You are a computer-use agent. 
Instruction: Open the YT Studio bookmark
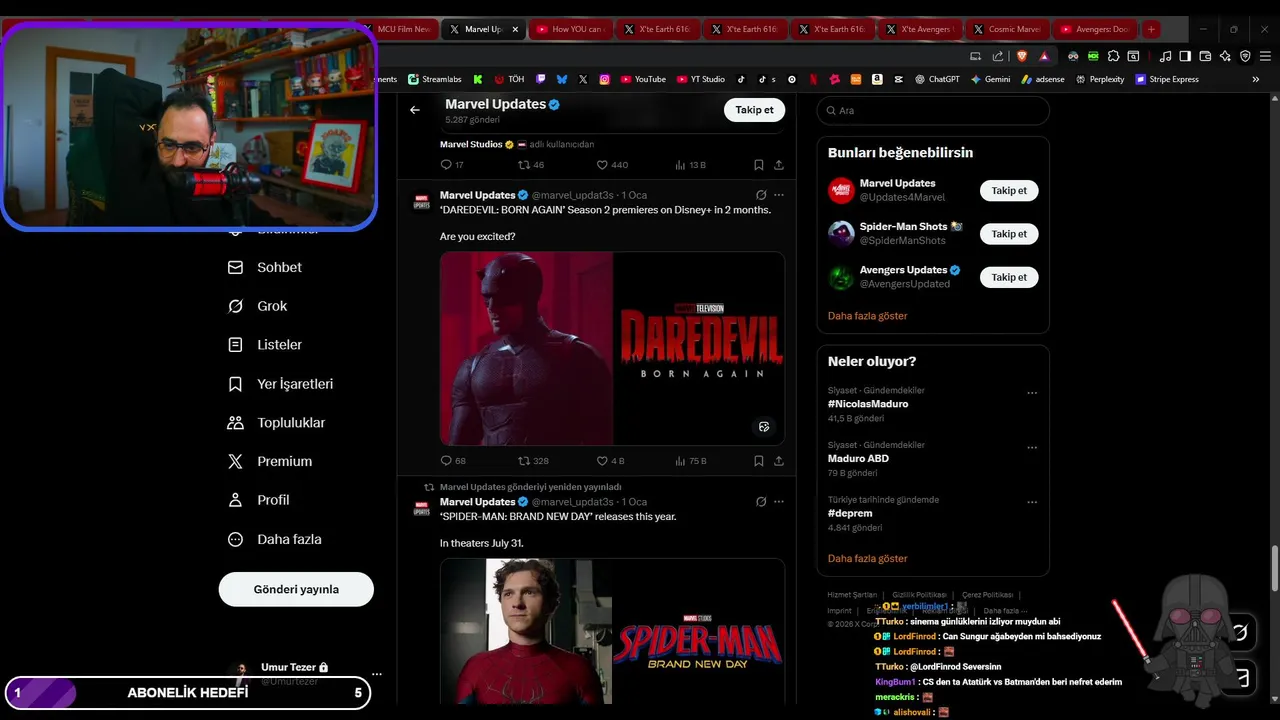coord(700,79)
